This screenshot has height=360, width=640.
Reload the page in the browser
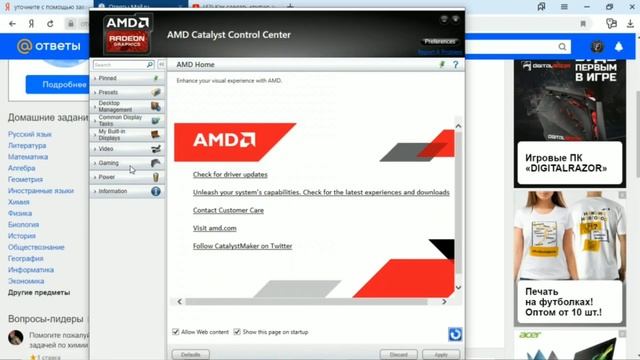tap(50, 24)
